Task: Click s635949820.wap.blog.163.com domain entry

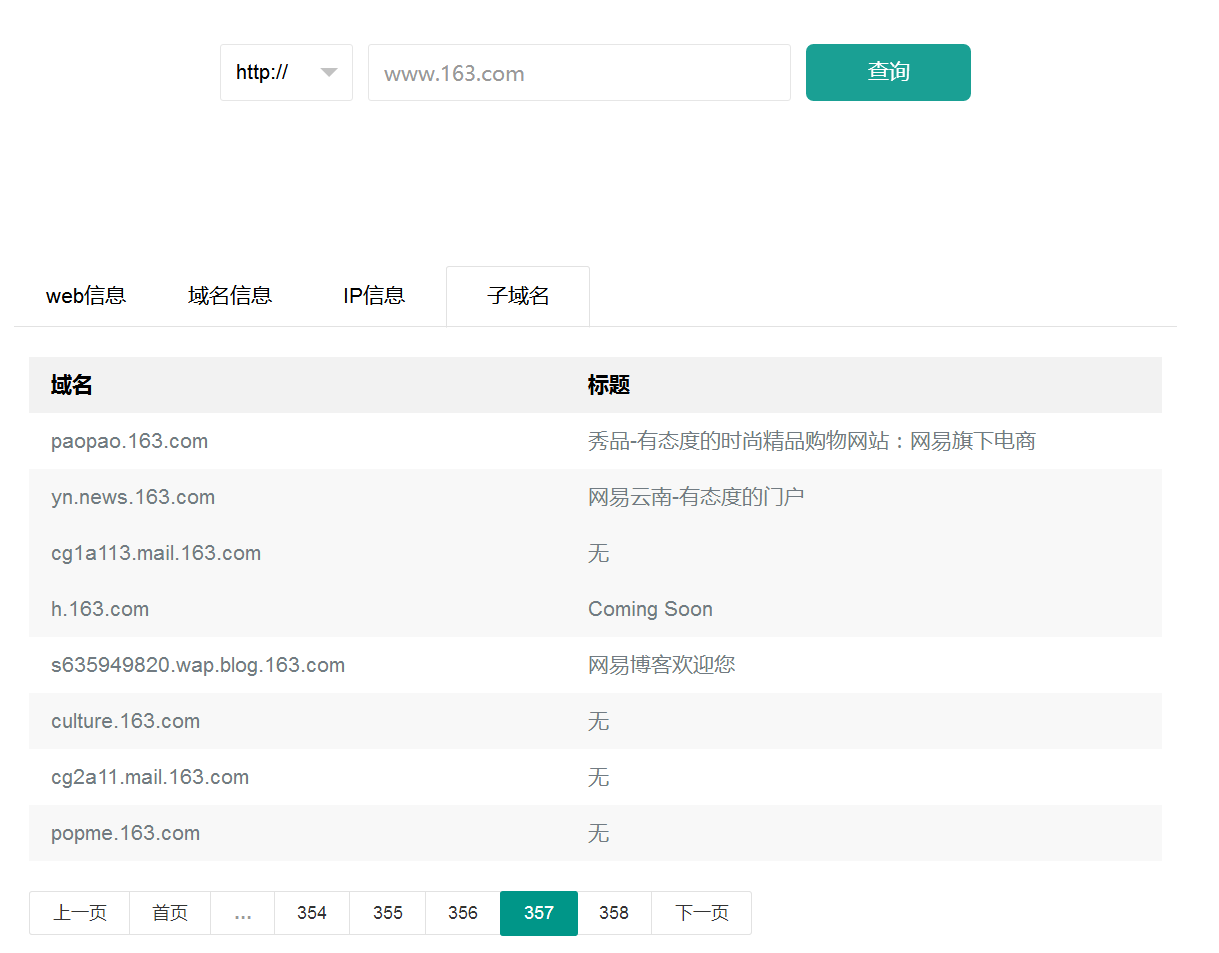Action: 198,665
